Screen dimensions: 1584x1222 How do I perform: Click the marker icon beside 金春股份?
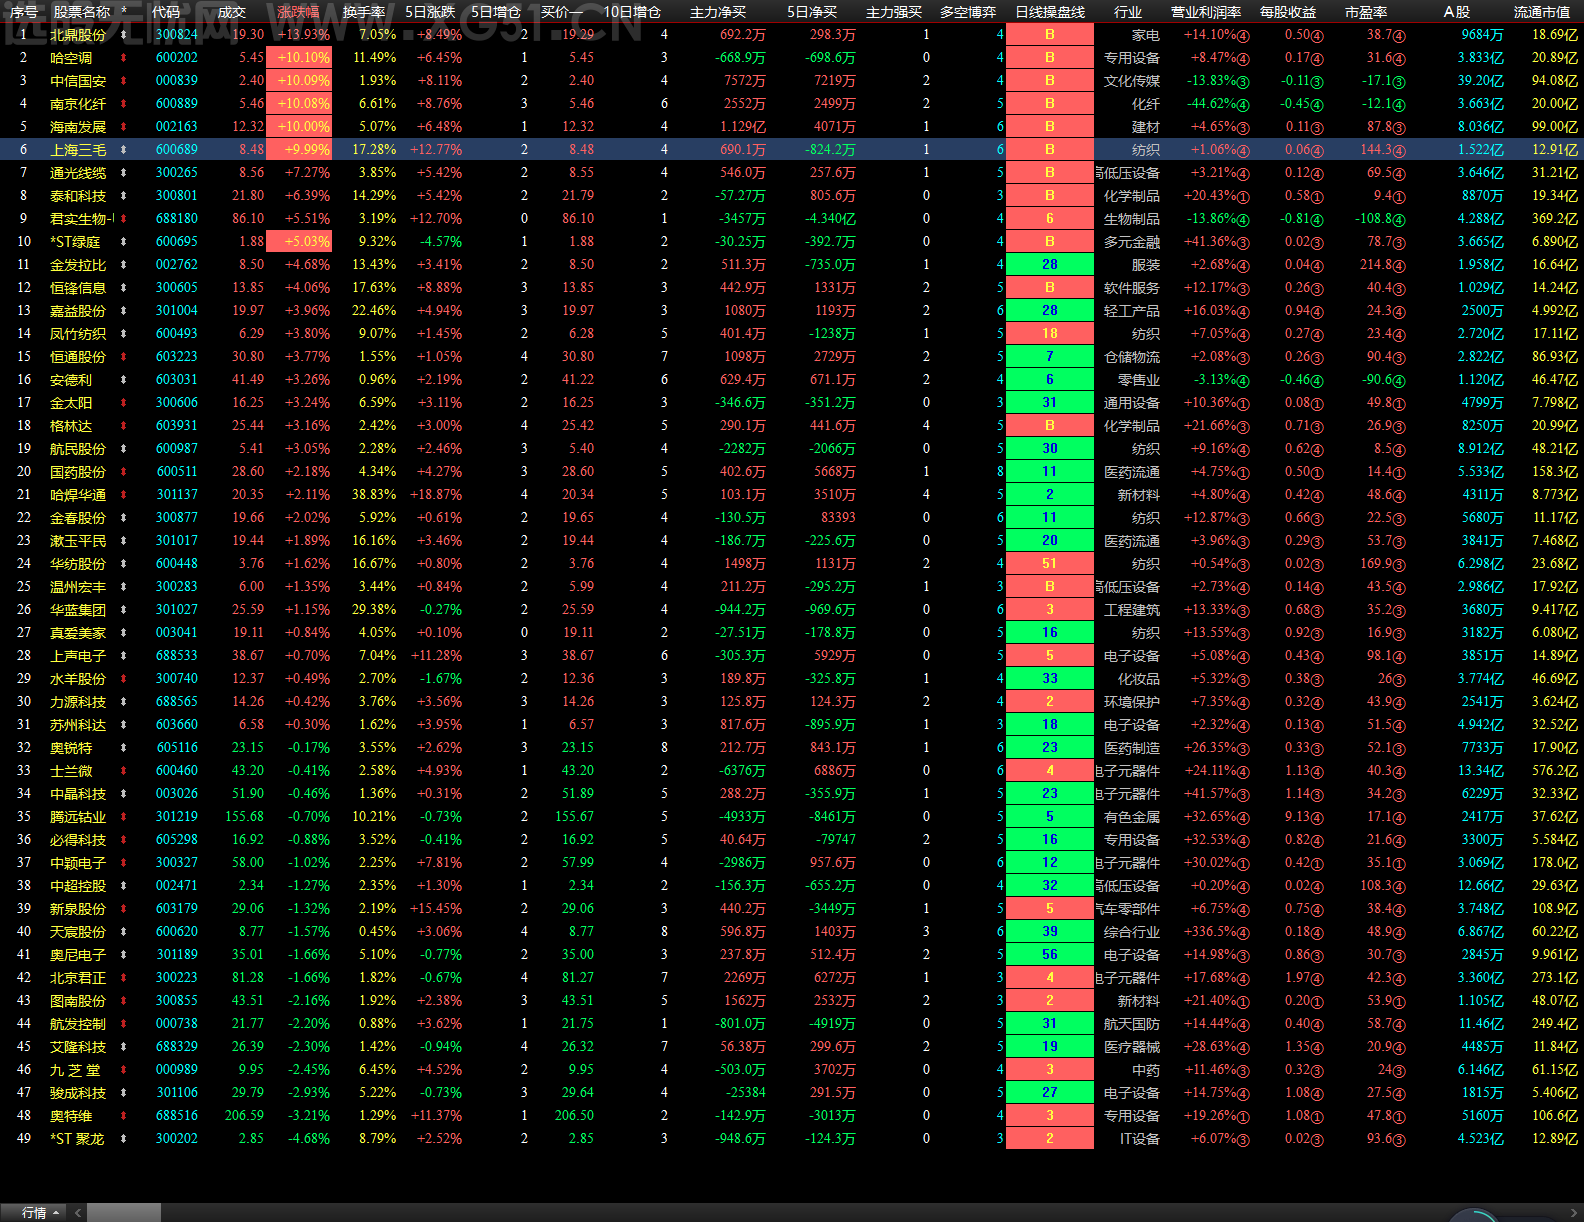coord(124,518)
